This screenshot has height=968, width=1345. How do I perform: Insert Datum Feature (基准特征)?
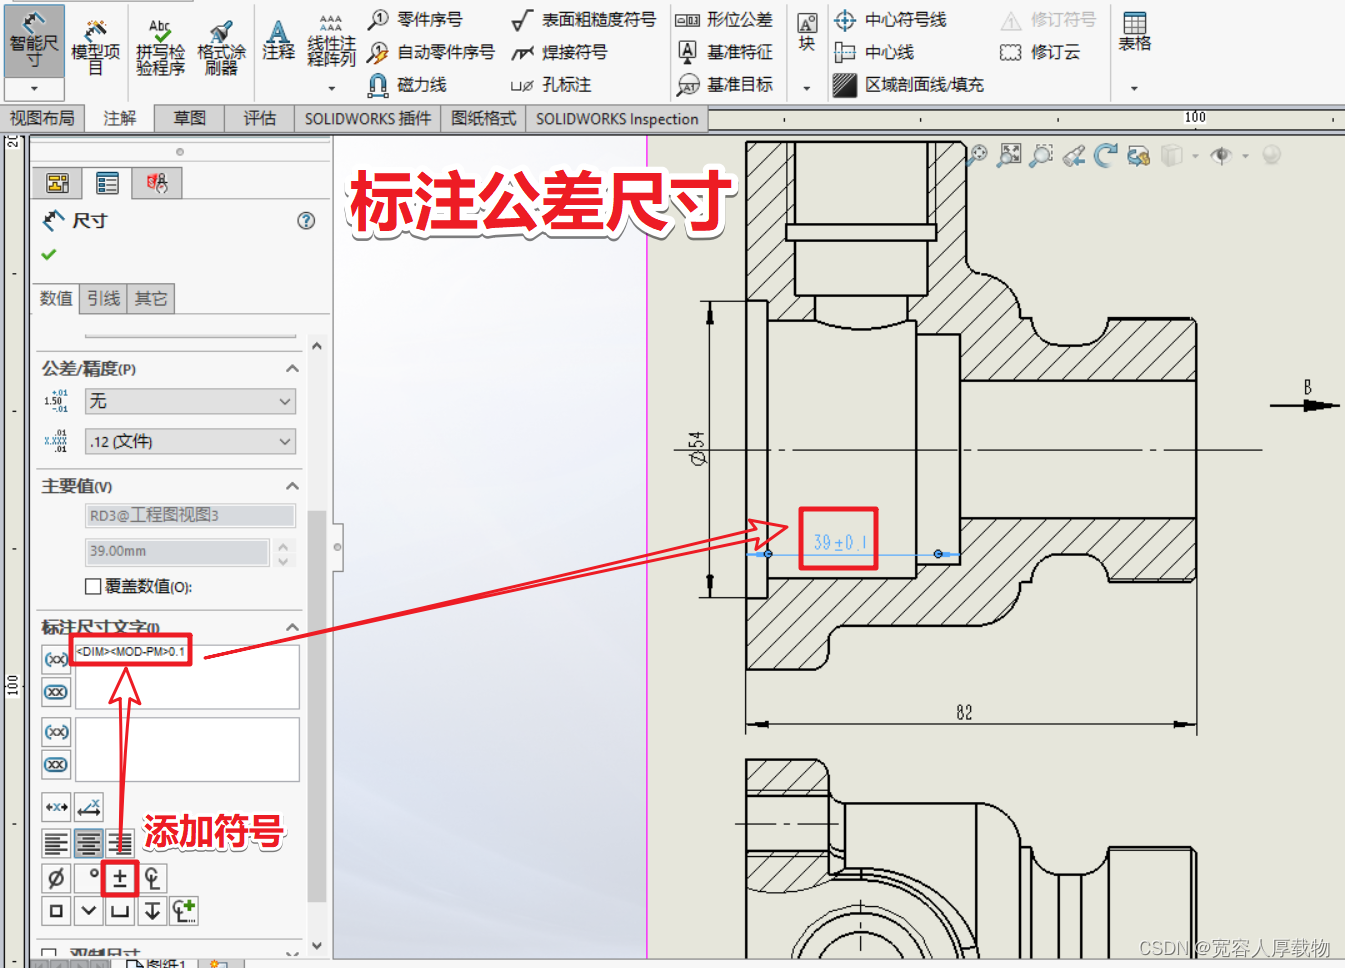point(724,52)
